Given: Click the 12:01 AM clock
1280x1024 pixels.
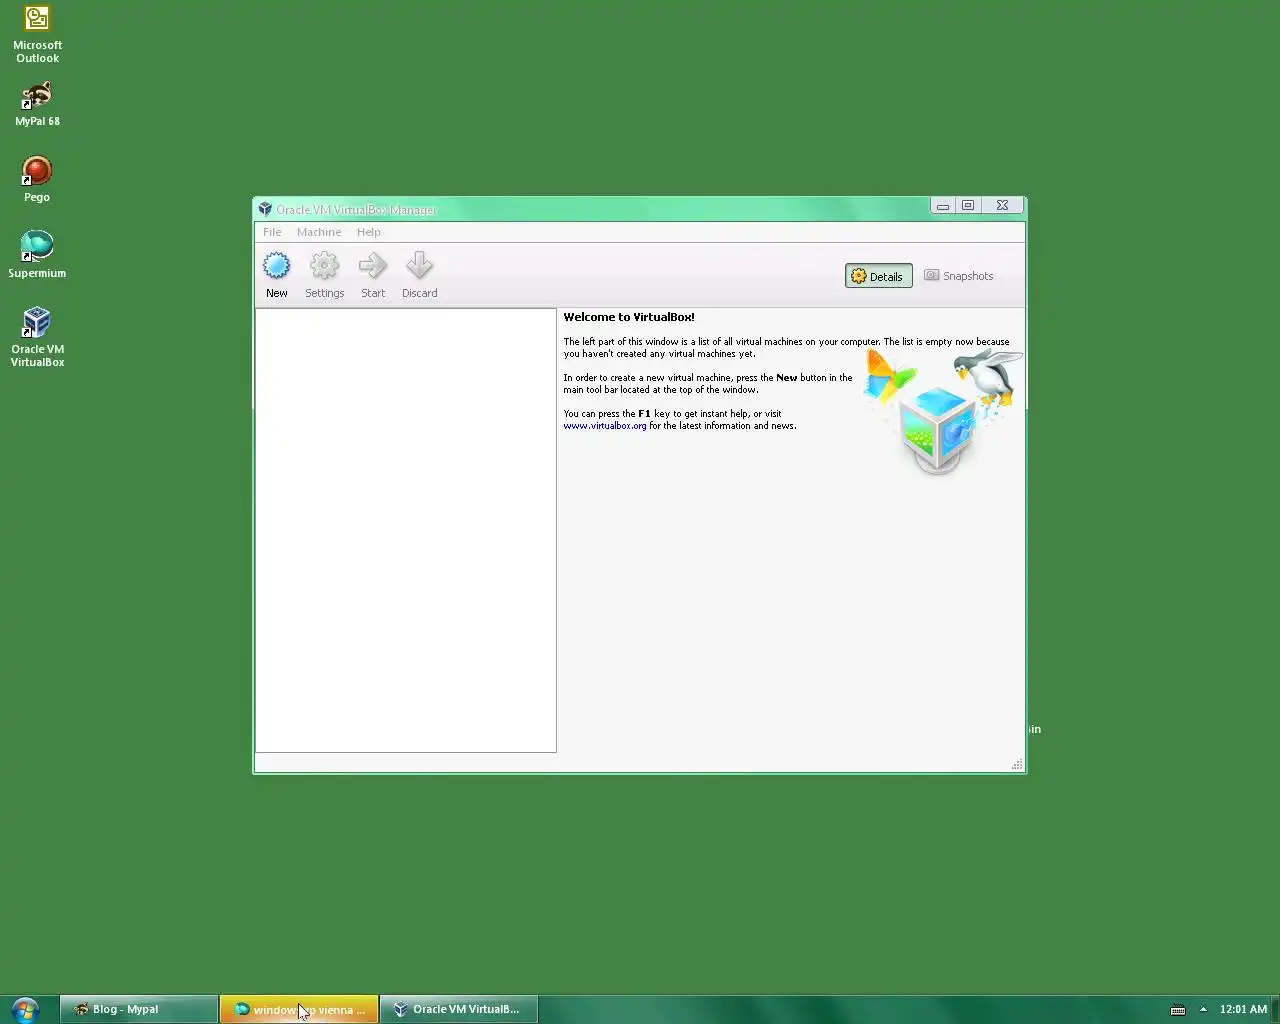Looking at the screenshot, I should pos(1243,1009).
